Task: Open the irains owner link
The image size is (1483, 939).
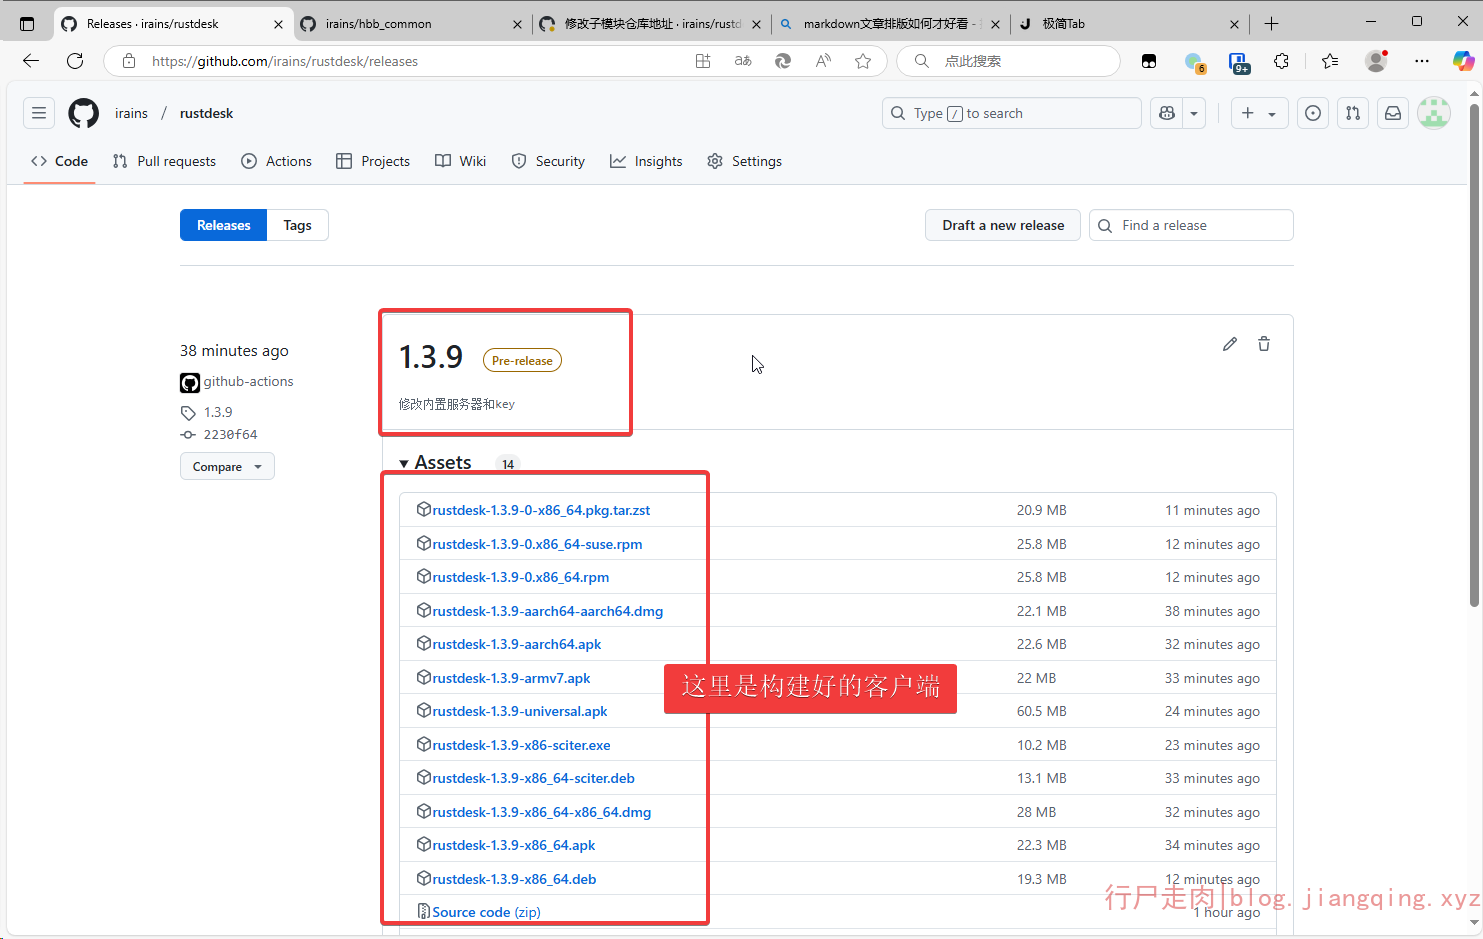Action: pos(131,113)
